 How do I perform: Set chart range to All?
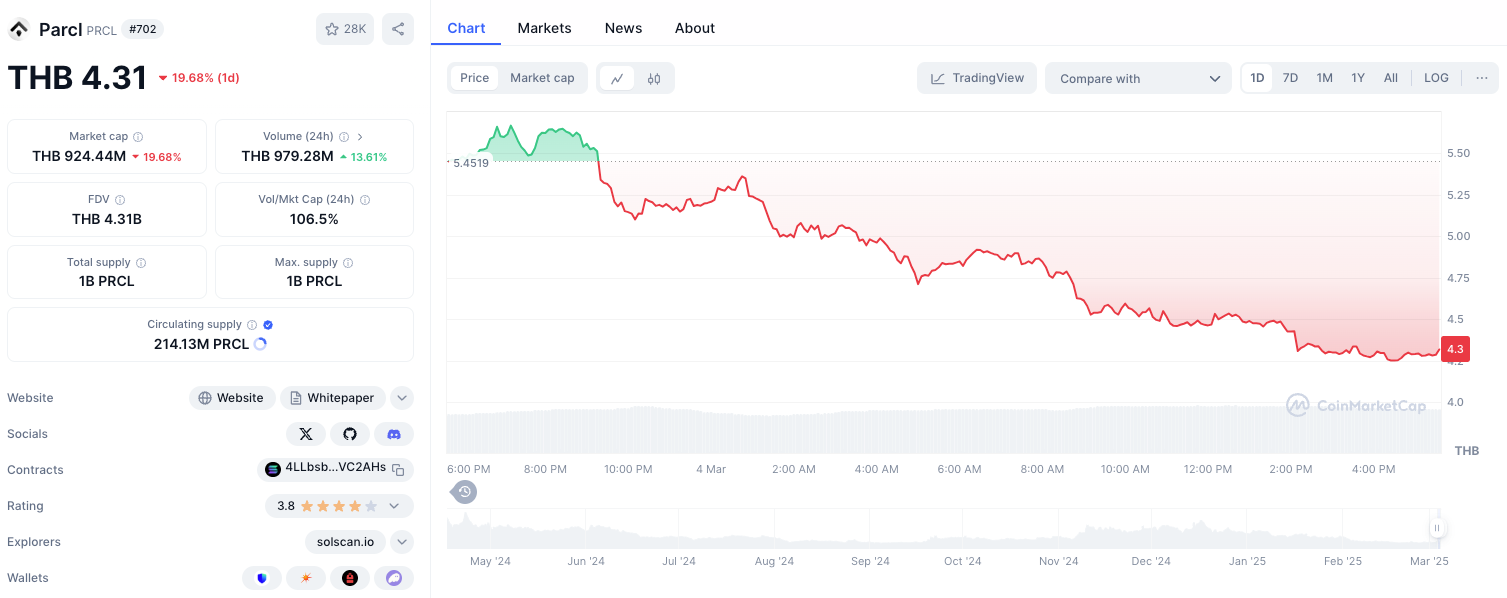[x=1391, y=78]
